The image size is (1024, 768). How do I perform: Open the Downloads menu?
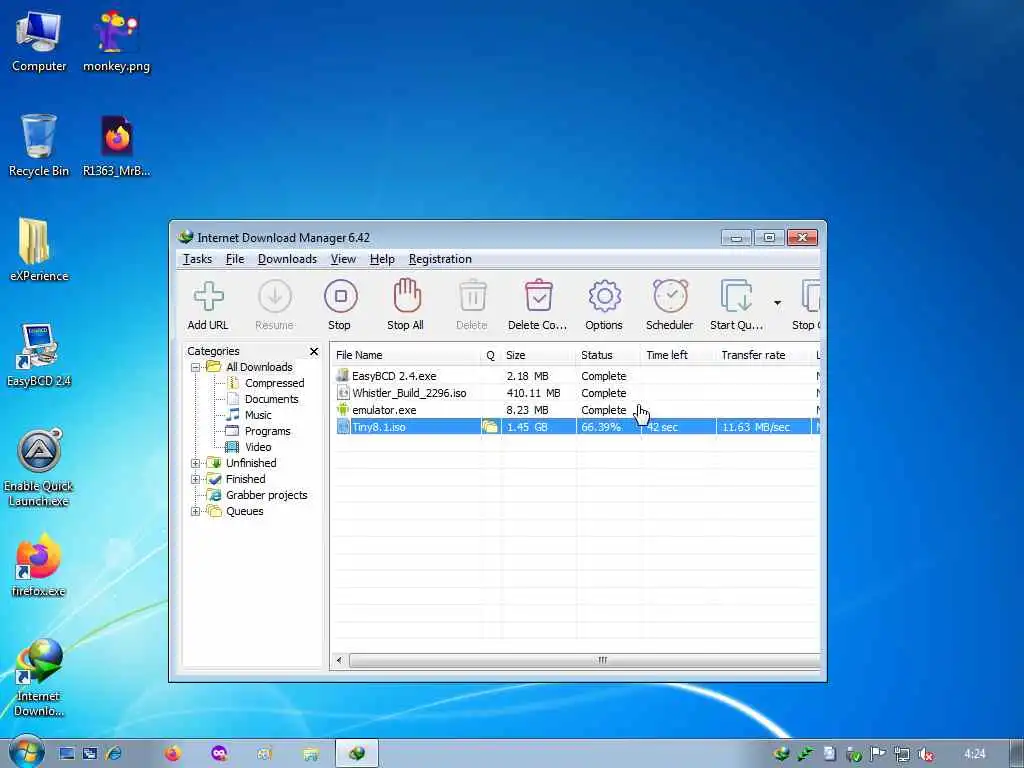(x=287, y=259)
